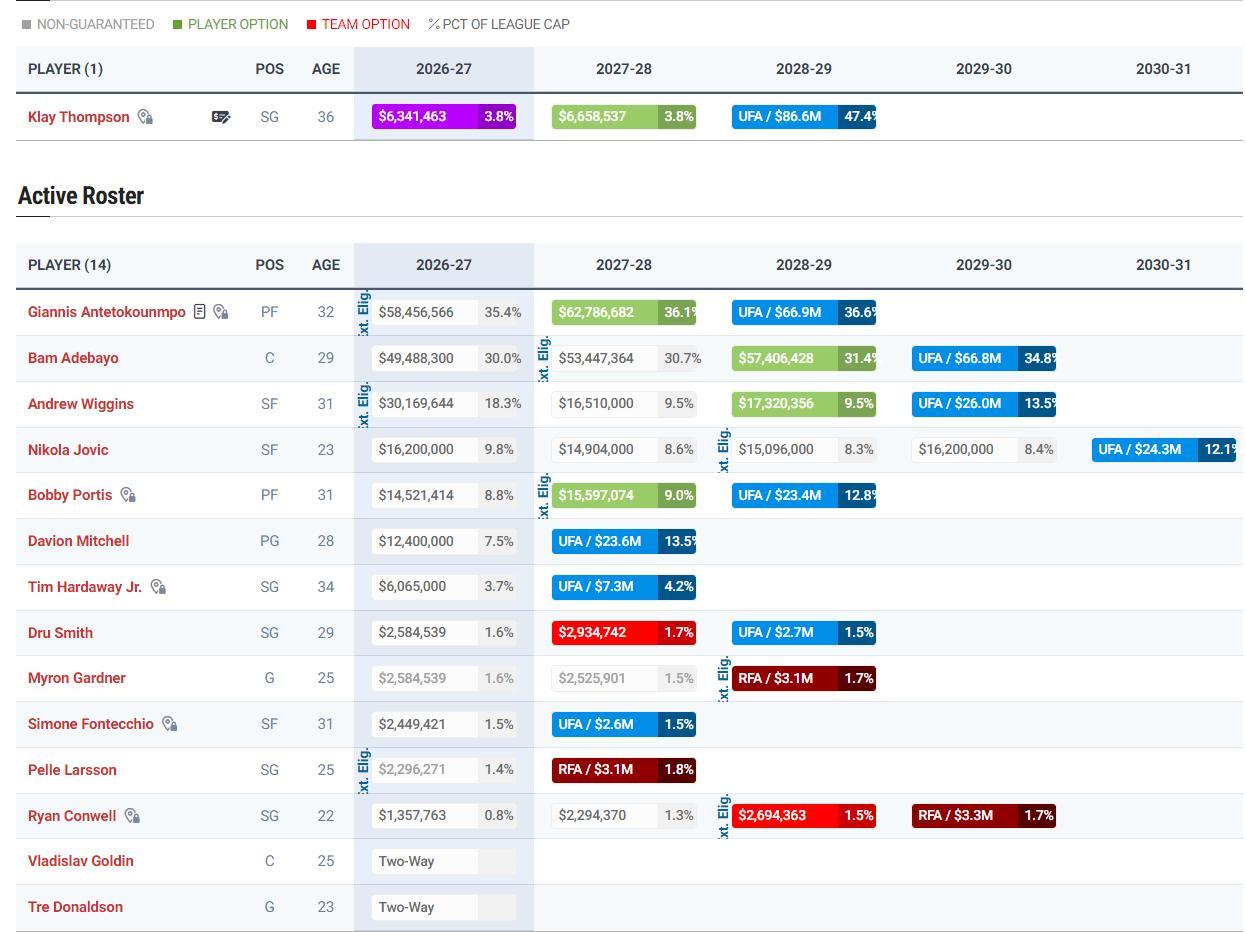Click the pin-lock icon beside Ryan Conwell
1246x932 pixels.
click(132, 816)
